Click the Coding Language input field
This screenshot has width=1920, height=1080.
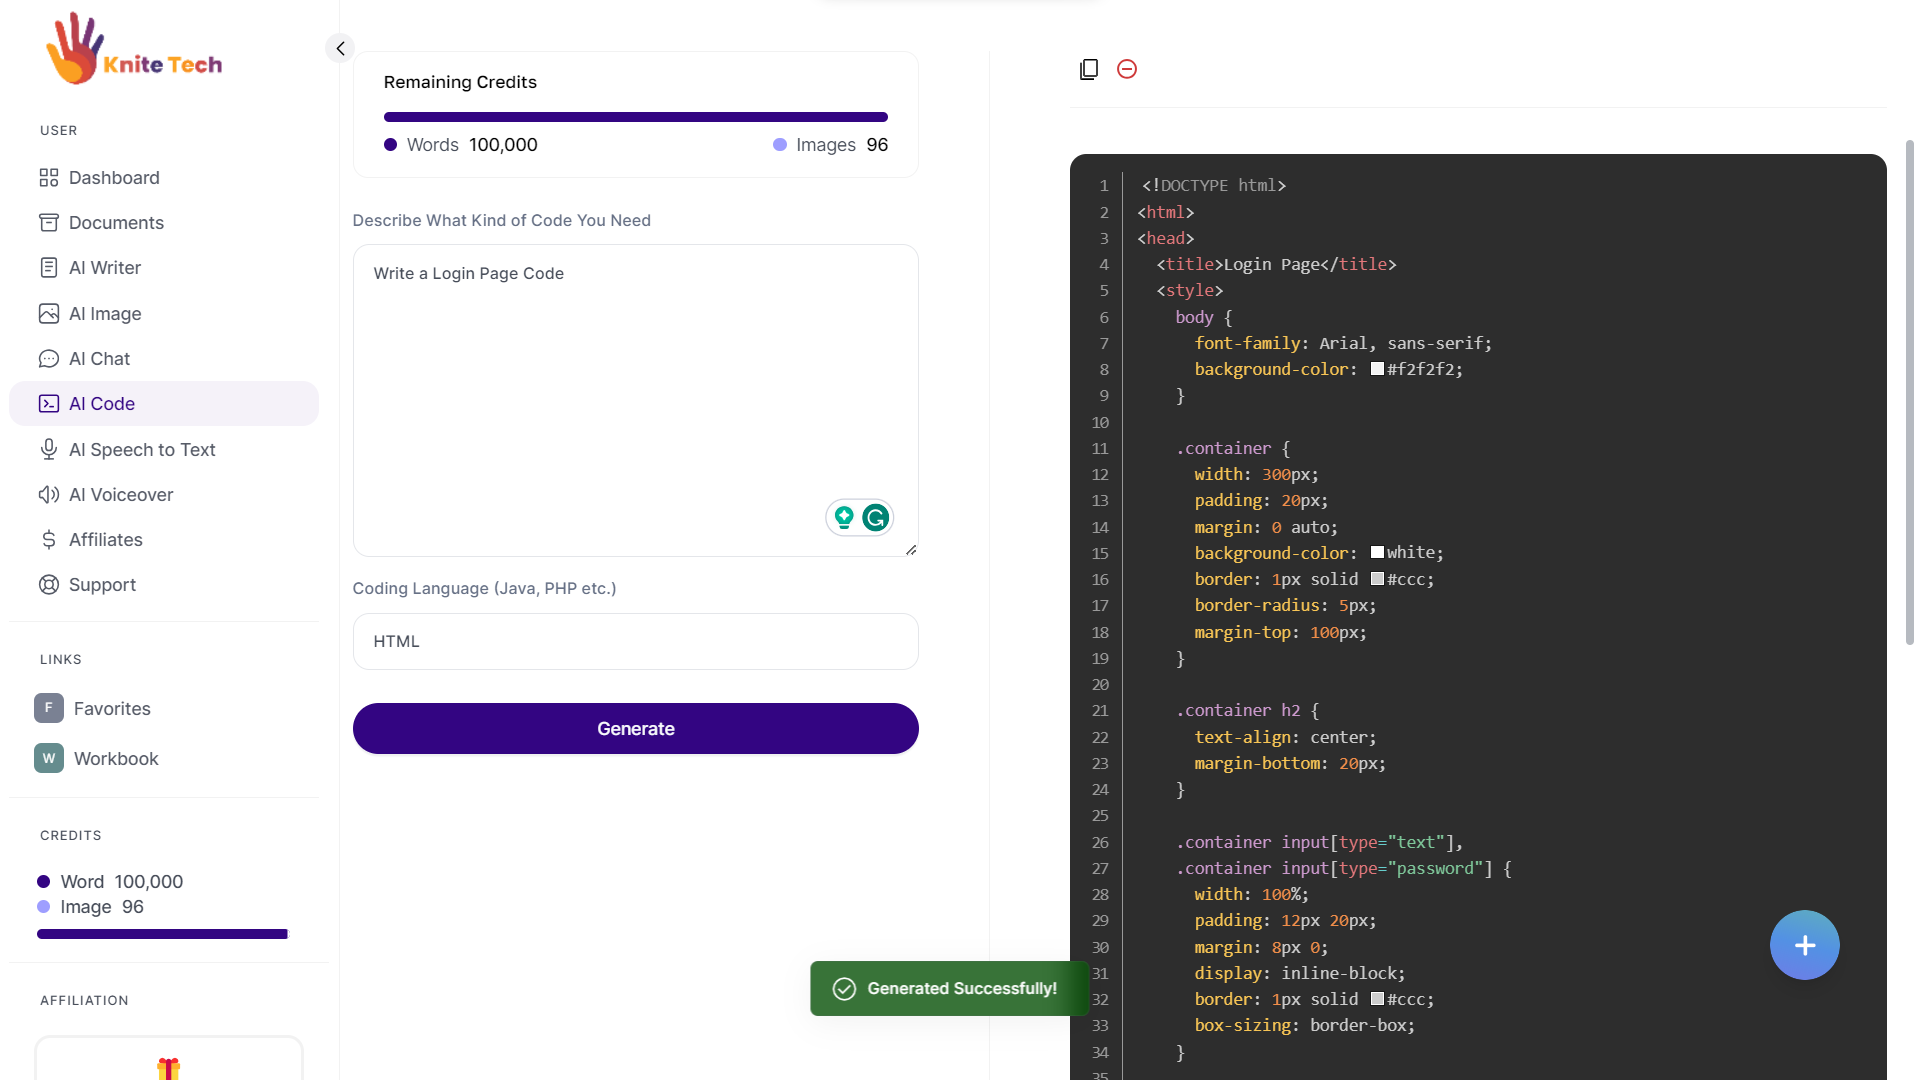click(x=635, y=642)
